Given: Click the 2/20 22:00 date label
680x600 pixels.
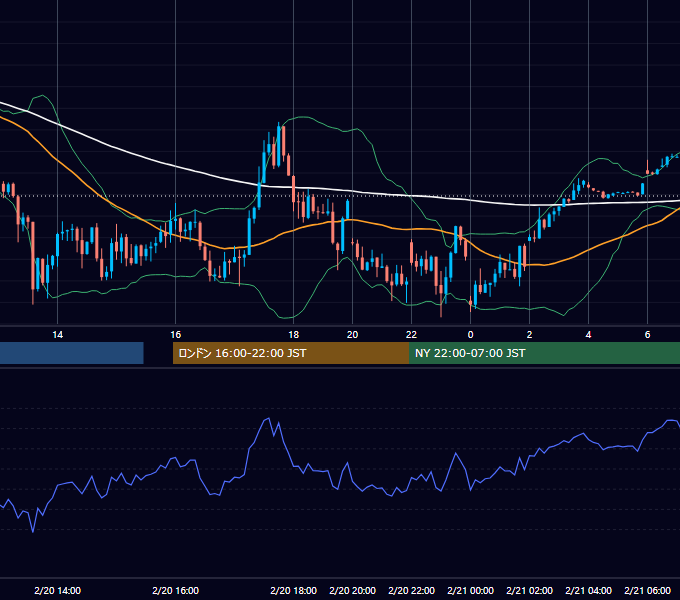Looking at the screenshot, I should pyautogui.click(x=411, y=590).
